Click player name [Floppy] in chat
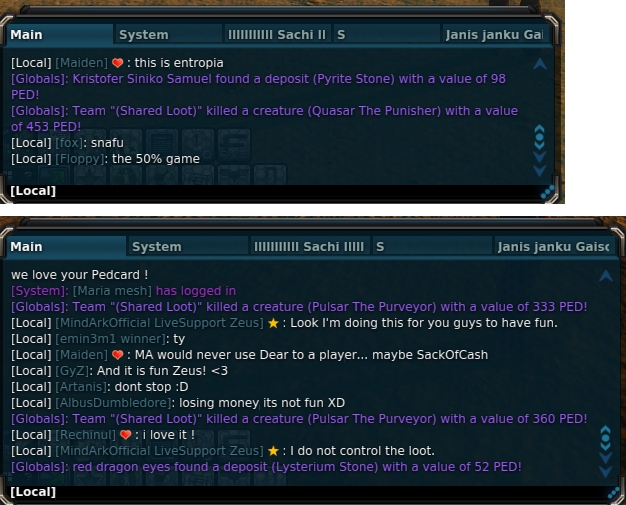This screenshot has width=626, height=505. [x=80, y=159]
